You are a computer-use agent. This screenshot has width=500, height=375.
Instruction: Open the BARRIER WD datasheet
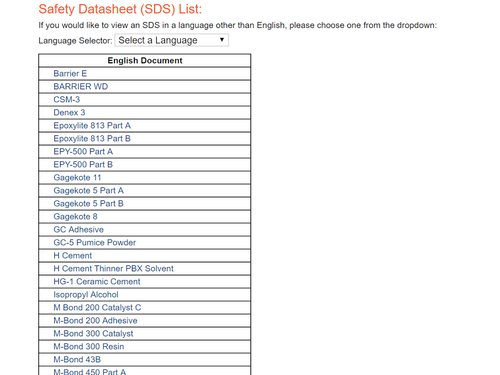(x=81, y=87)
